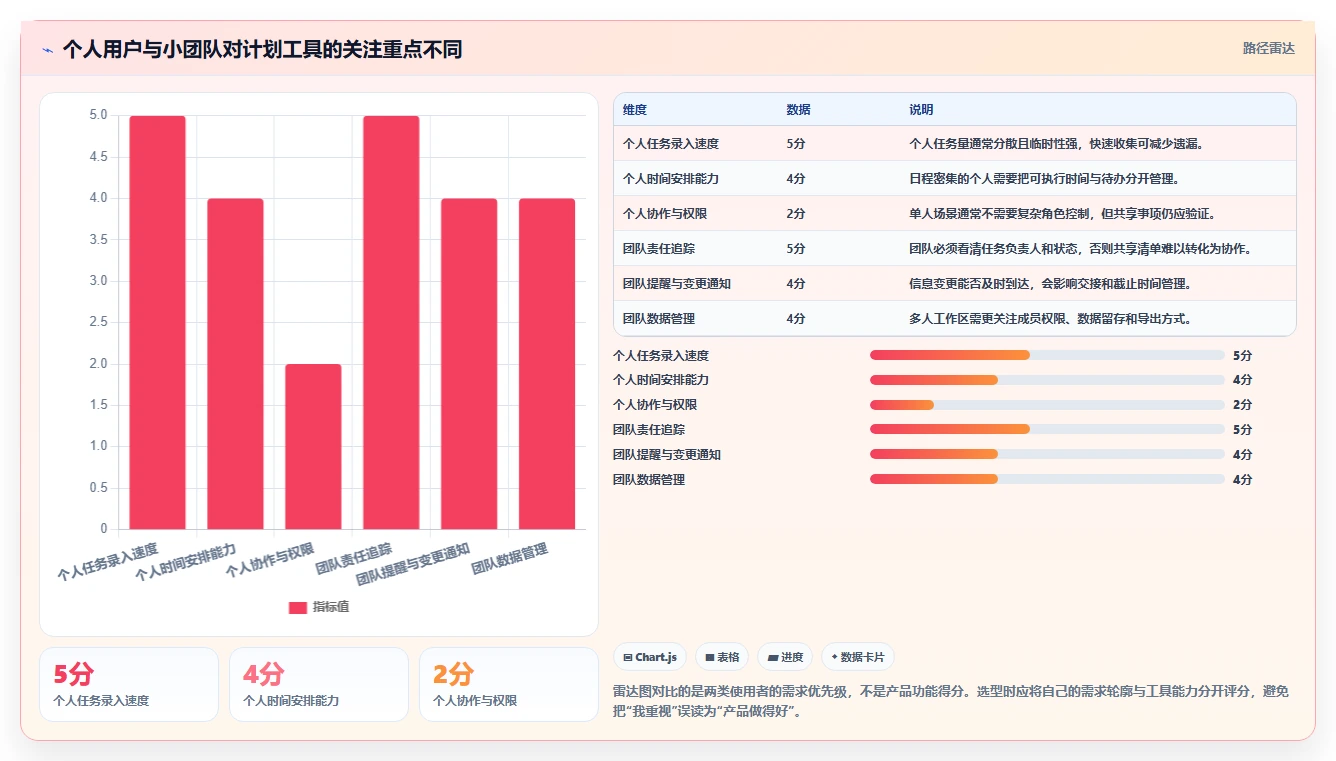
Task: Click the 团队责任追踪 progress bar
Action: [1047, 429]
